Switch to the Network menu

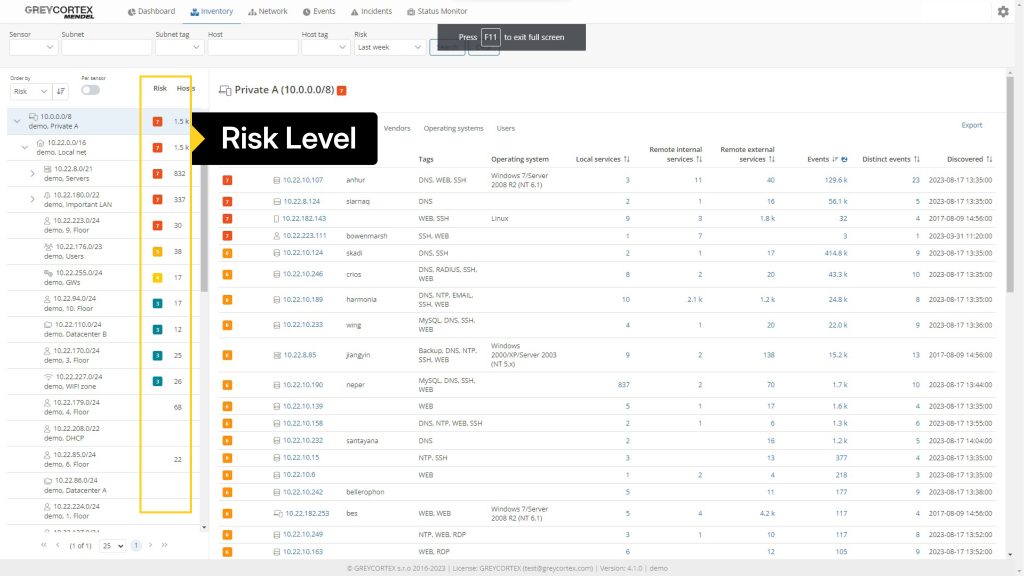pos(267,12)
